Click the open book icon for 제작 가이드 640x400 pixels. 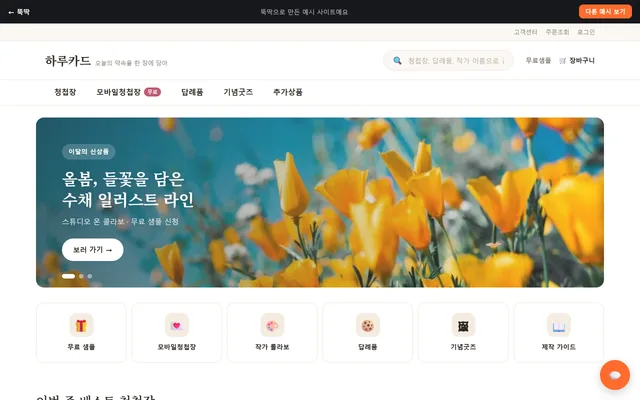(559, 325)
